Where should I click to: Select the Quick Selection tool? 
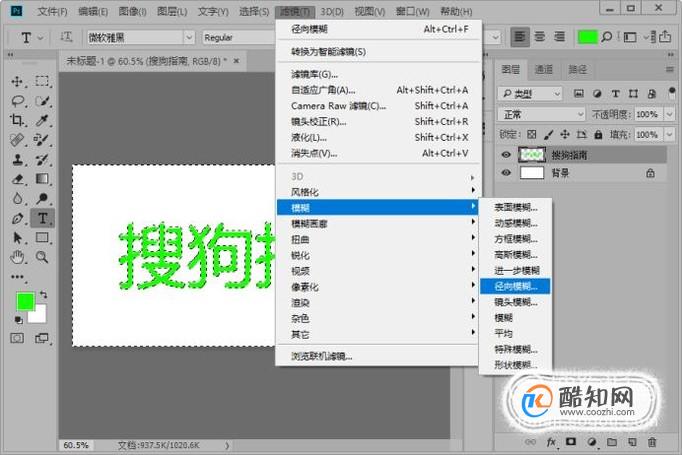click(x=42, y=101)
